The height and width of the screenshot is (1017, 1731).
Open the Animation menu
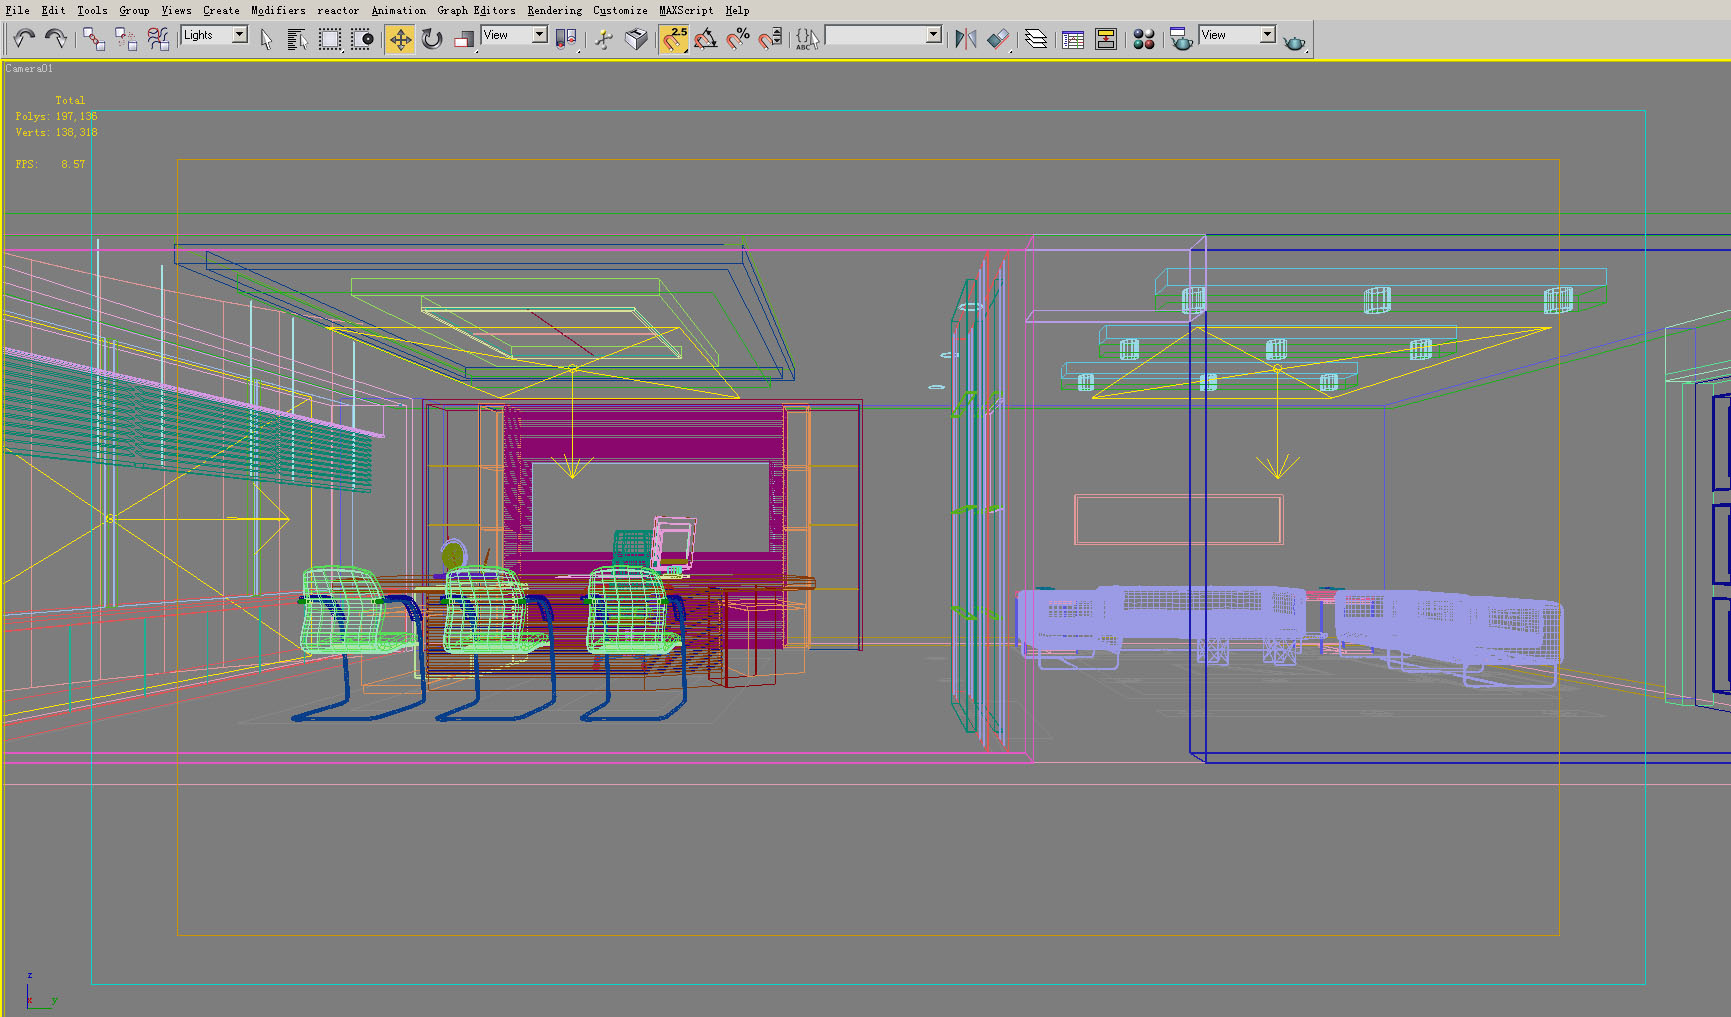pos(399,10)
